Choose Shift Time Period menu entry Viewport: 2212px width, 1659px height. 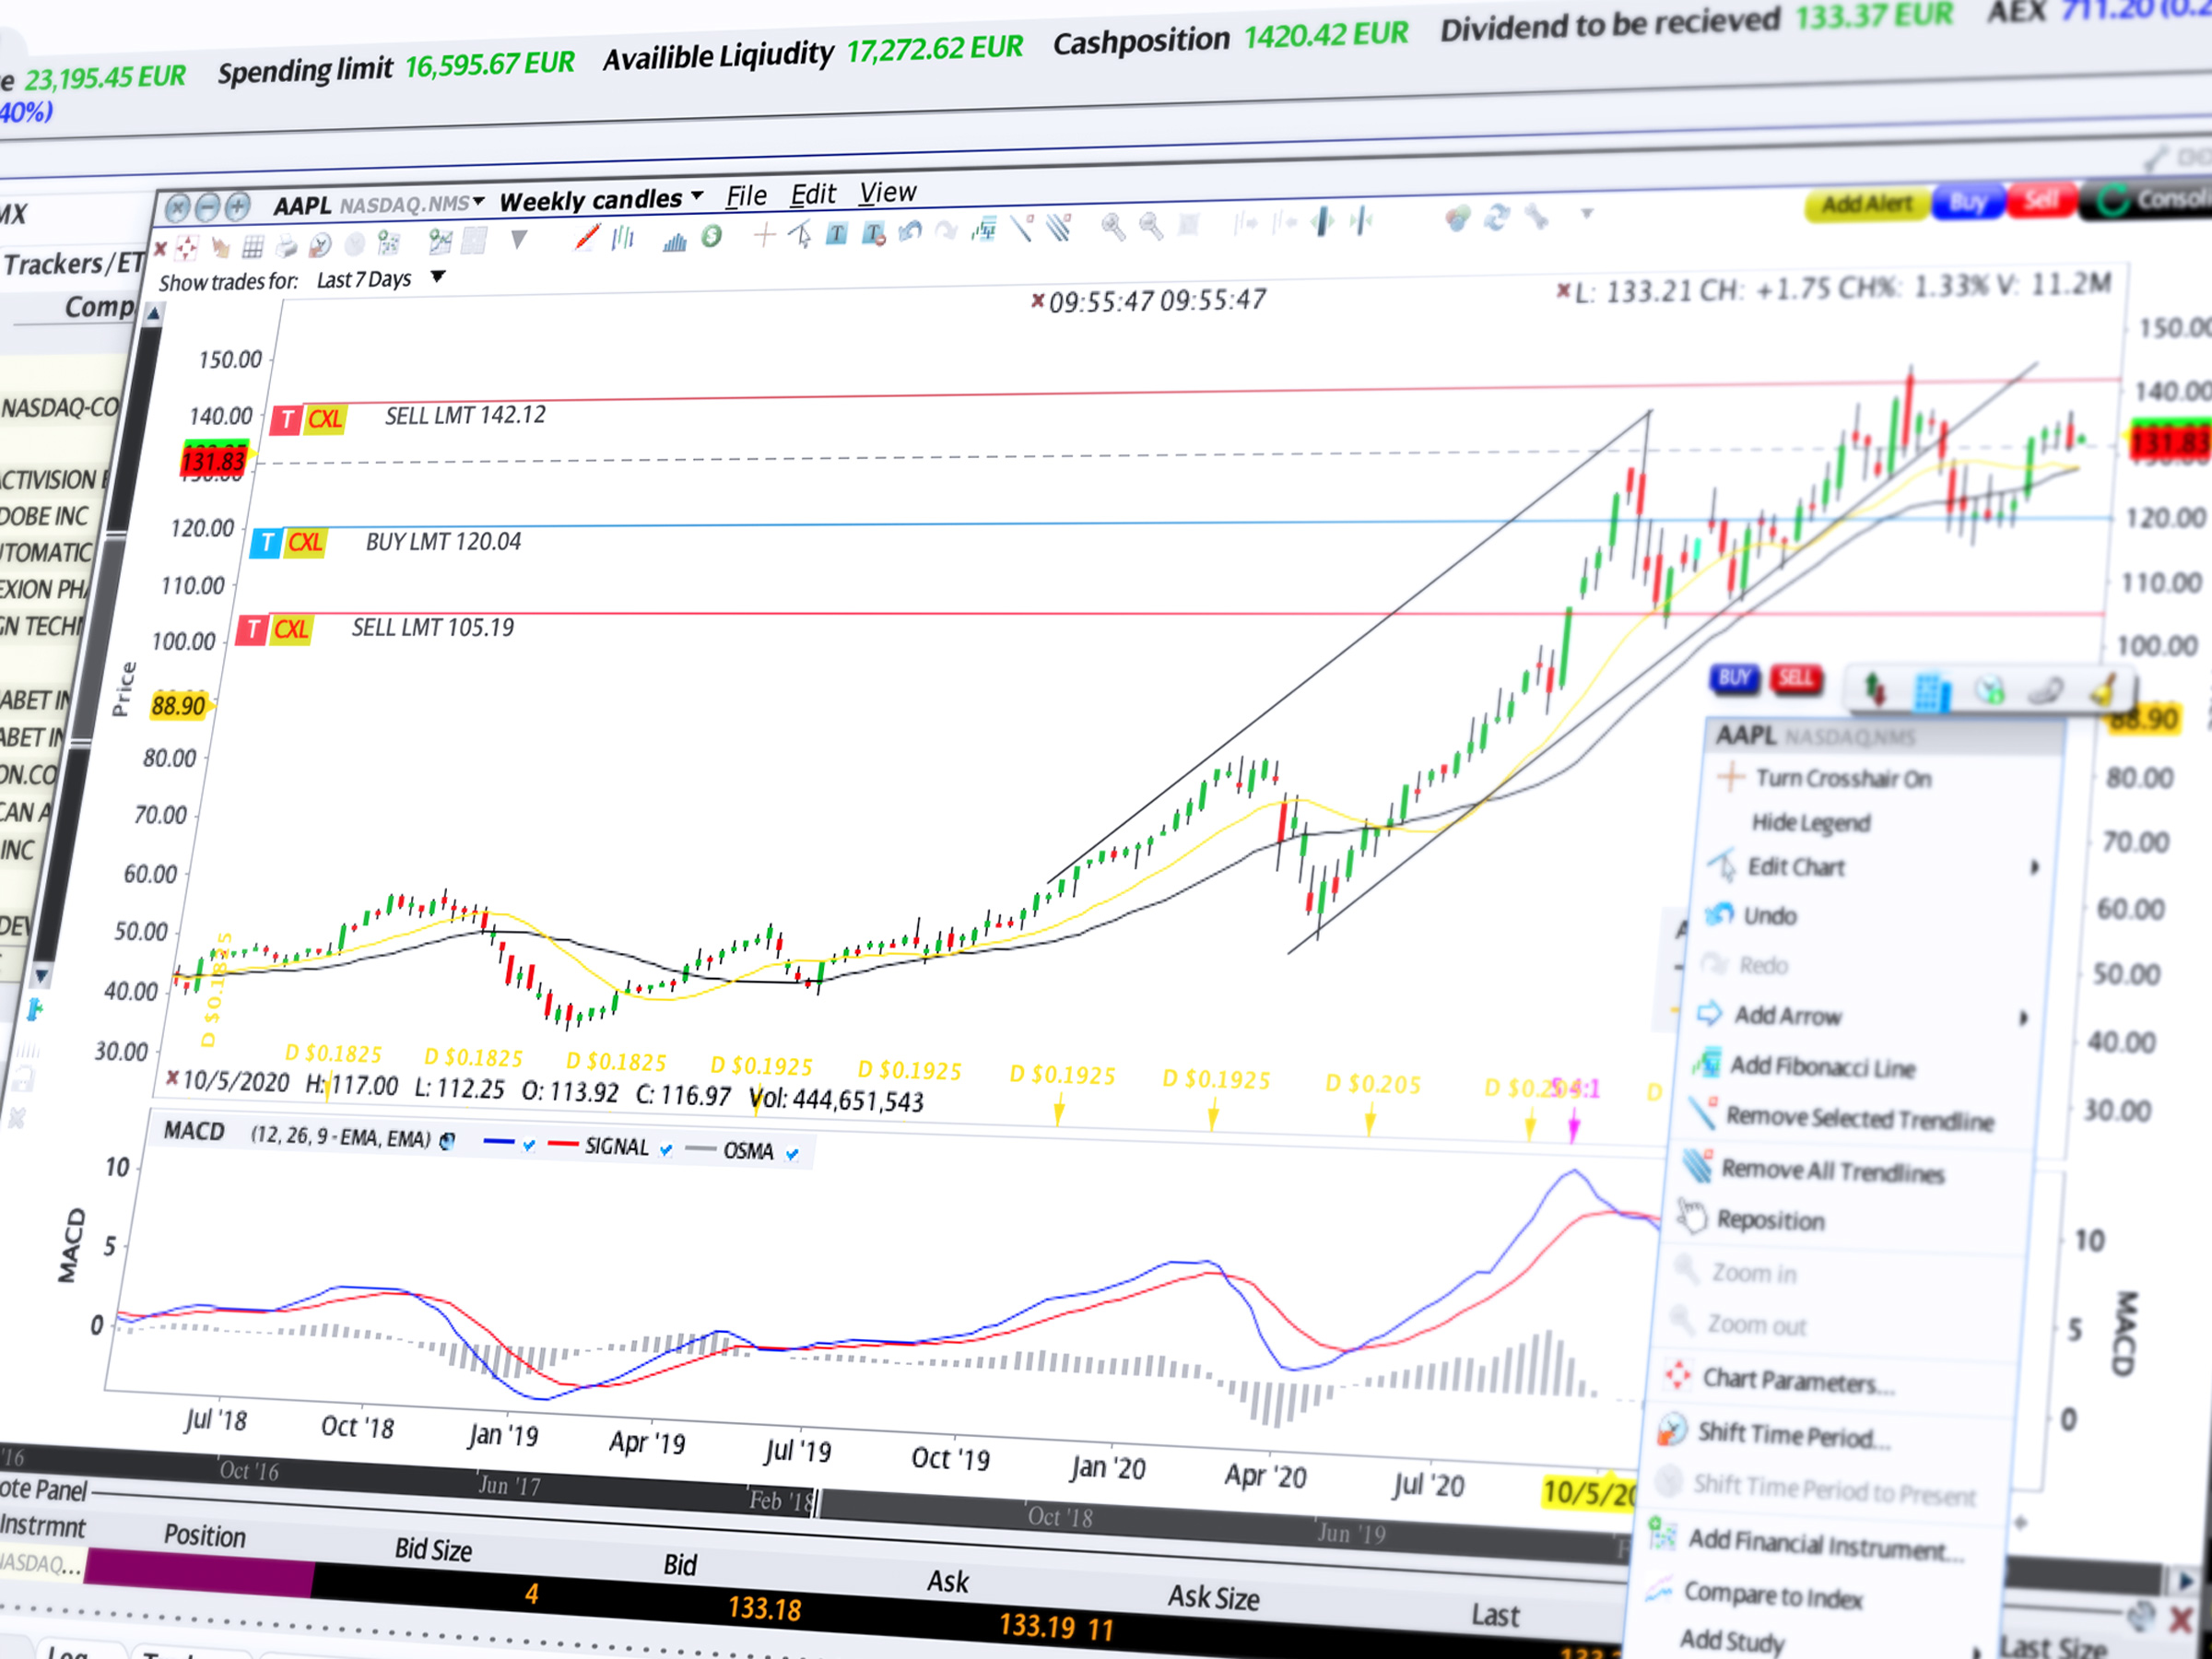1793,1436
